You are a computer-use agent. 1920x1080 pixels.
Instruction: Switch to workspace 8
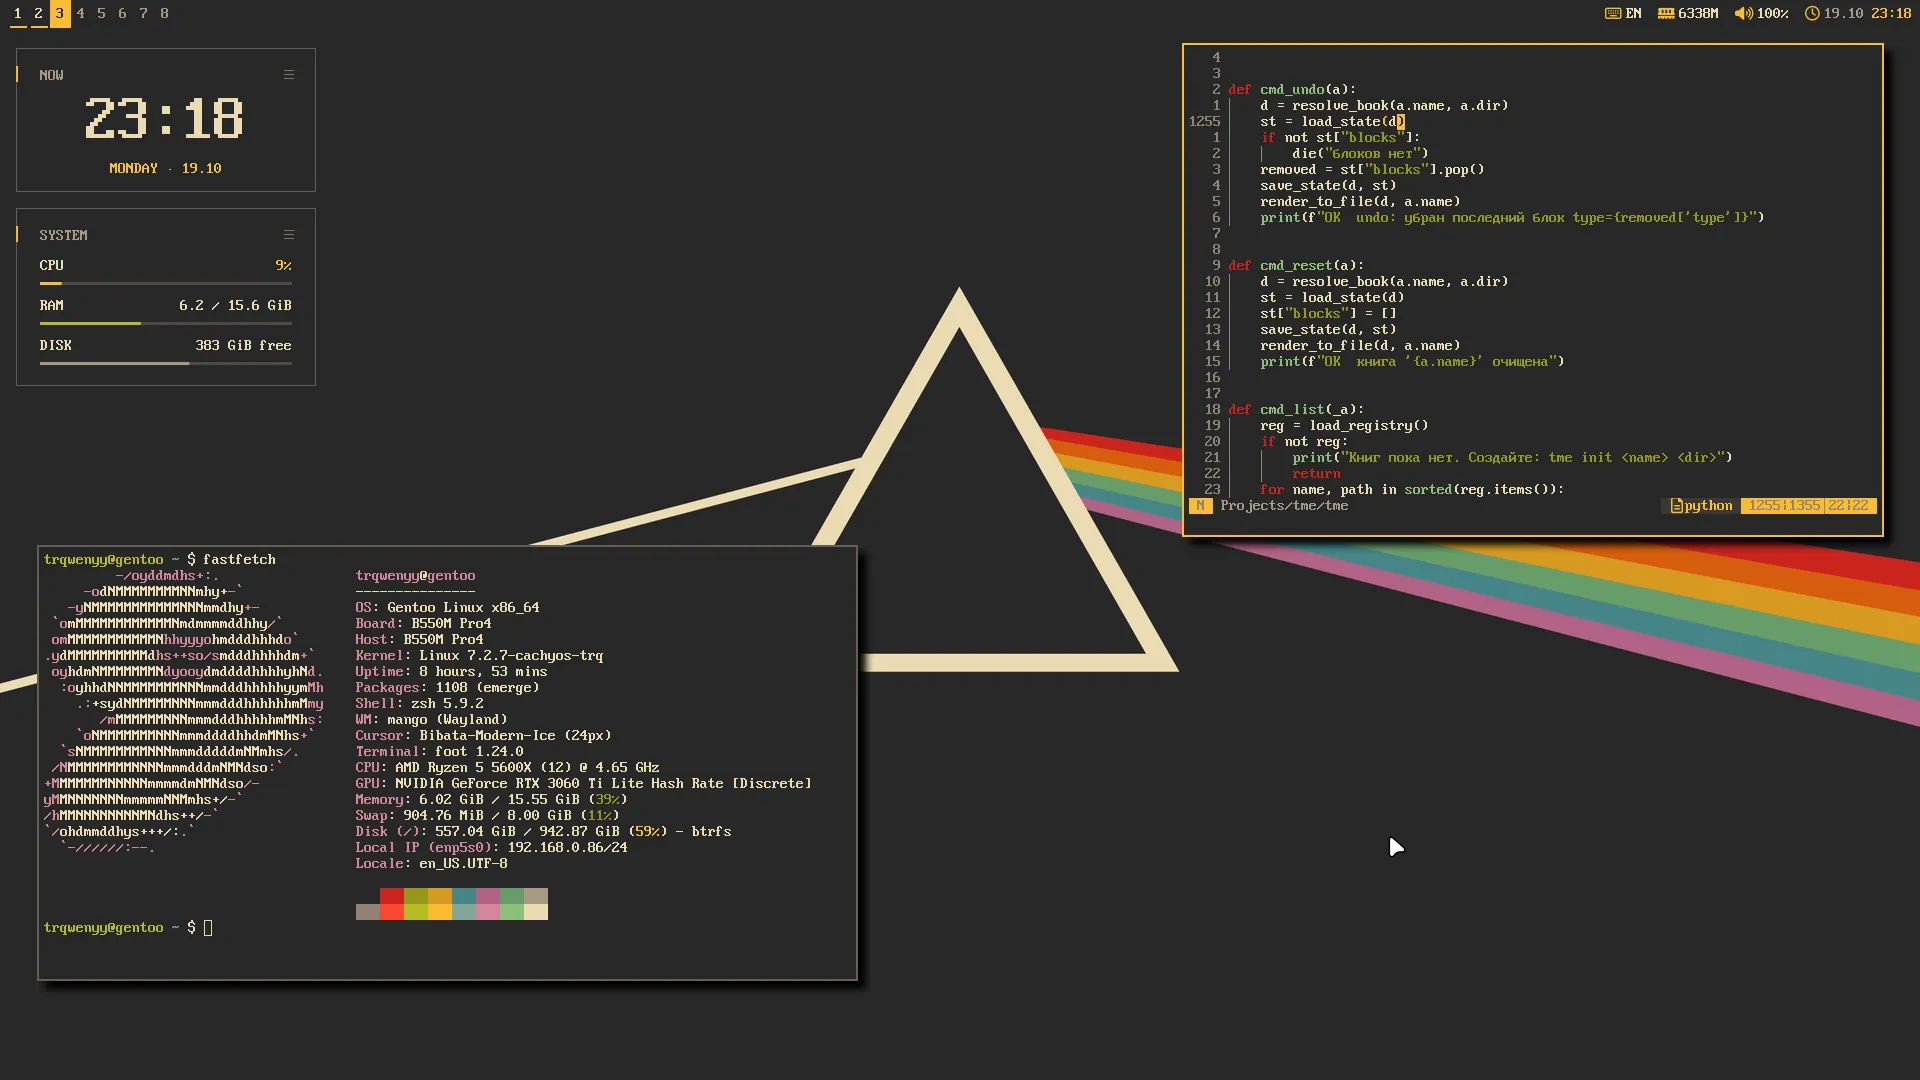click(165, 13)
